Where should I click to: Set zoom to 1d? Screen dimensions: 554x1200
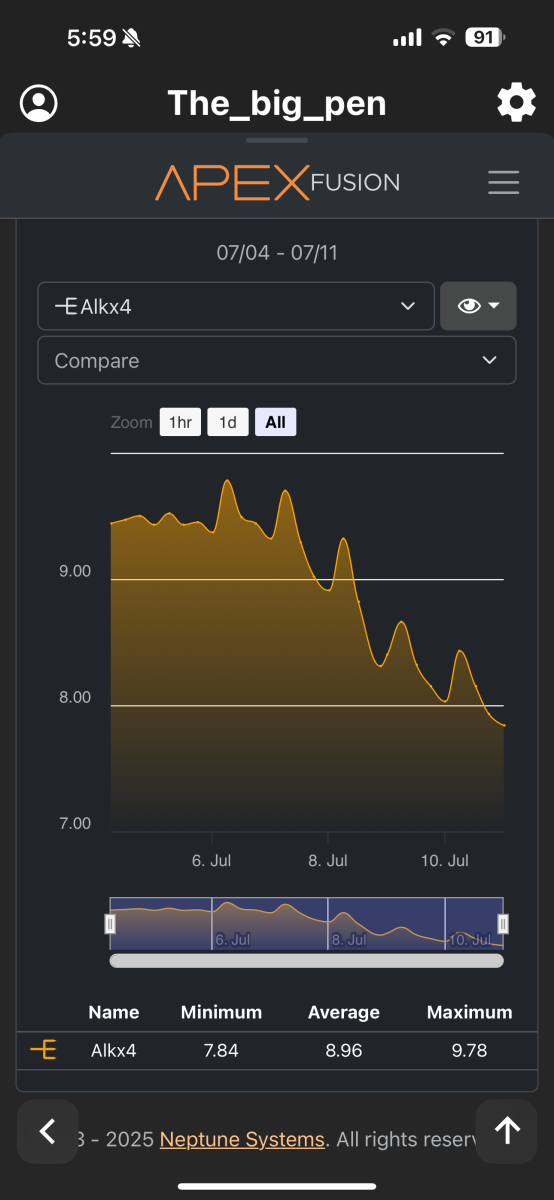(228, 422)
